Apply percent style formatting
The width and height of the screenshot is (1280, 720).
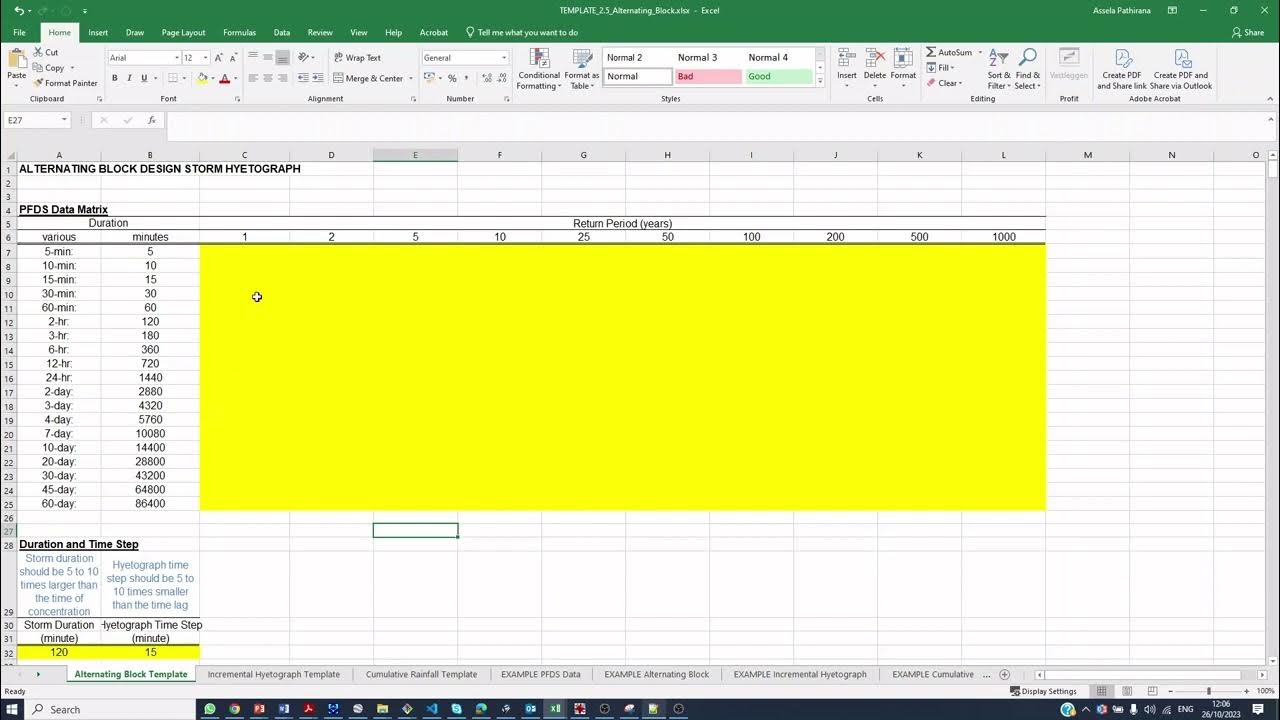(452, 78)
